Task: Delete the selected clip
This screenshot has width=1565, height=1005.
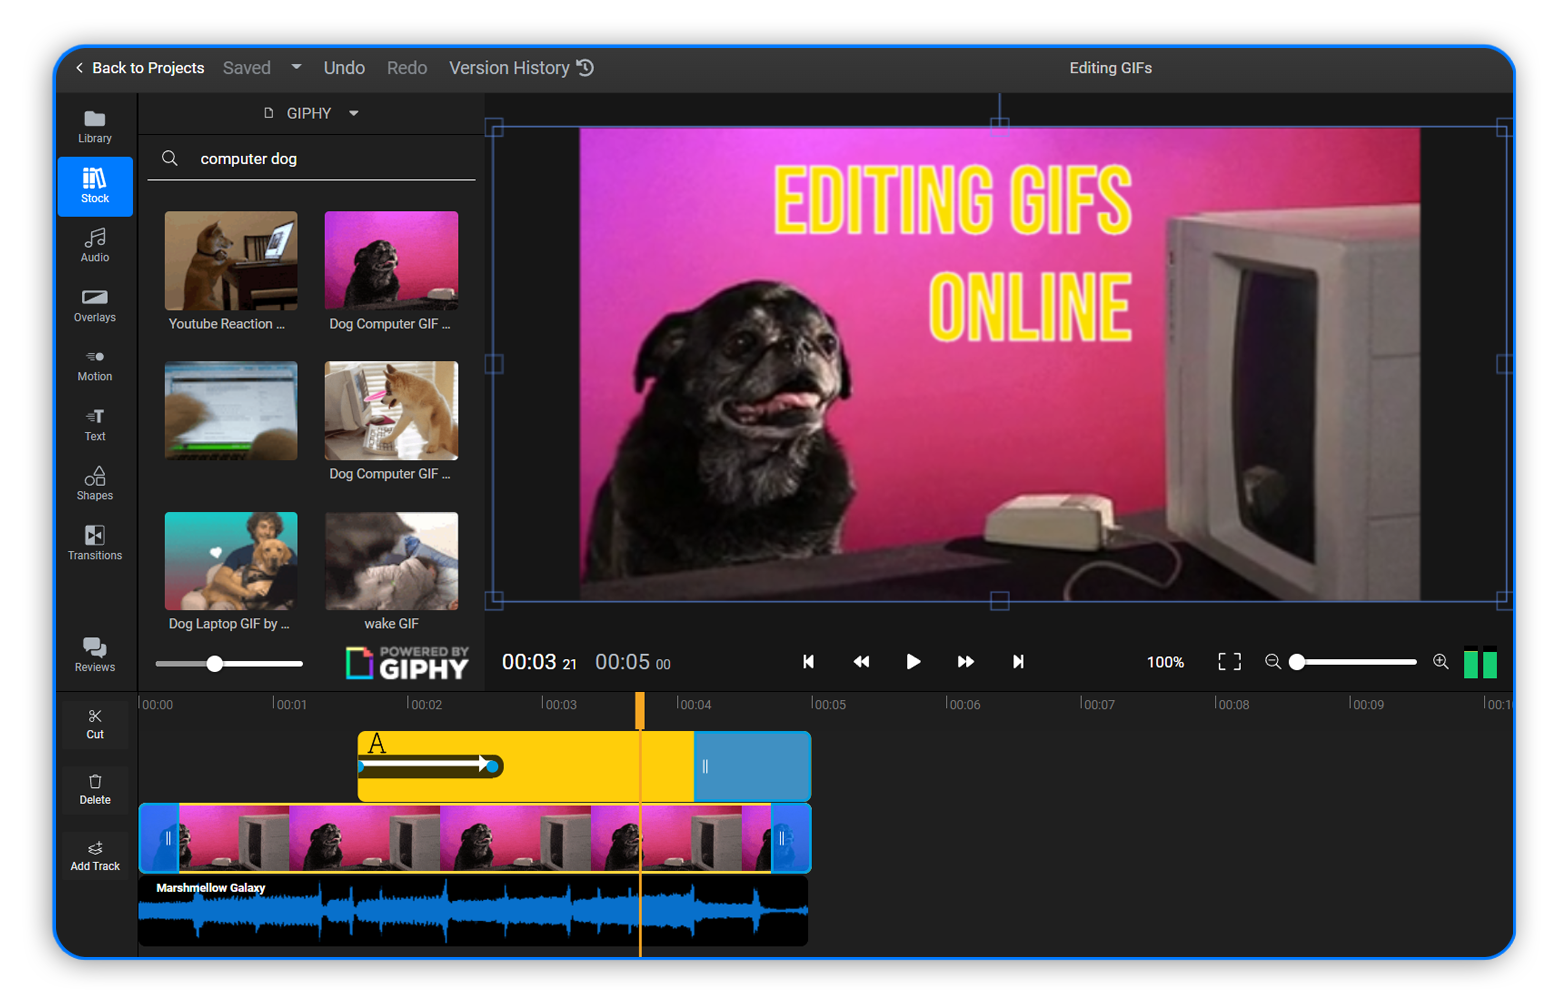Action: tap(95, 790)
